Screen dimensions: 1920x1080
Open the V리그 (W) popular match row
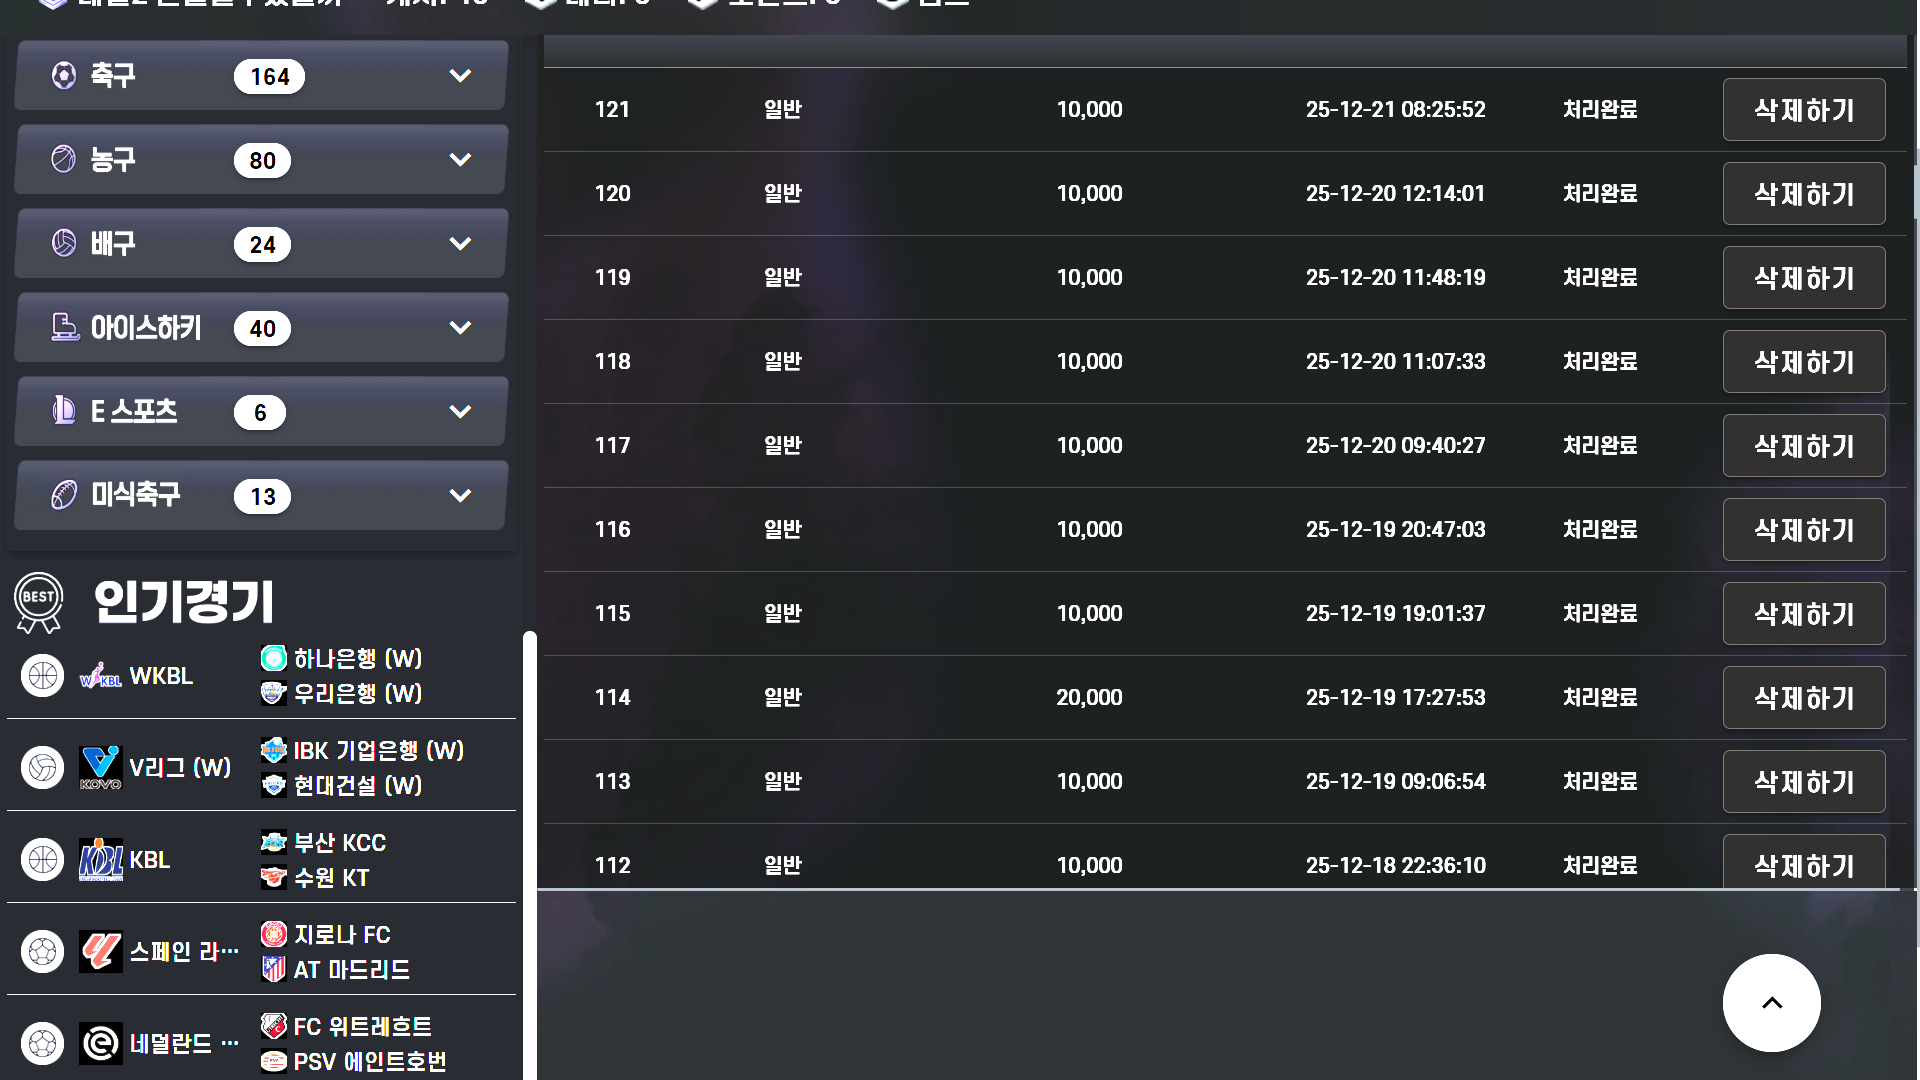click(180, 768)
